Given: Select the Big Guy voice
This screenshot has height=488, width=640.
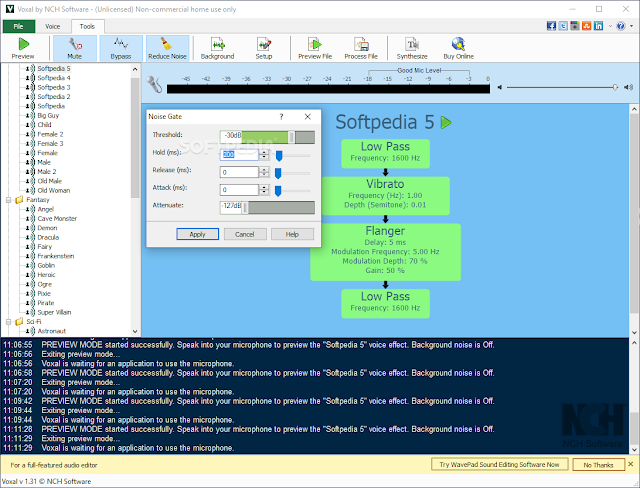Looking at the screenshot, I should click(x=48, y=115).
